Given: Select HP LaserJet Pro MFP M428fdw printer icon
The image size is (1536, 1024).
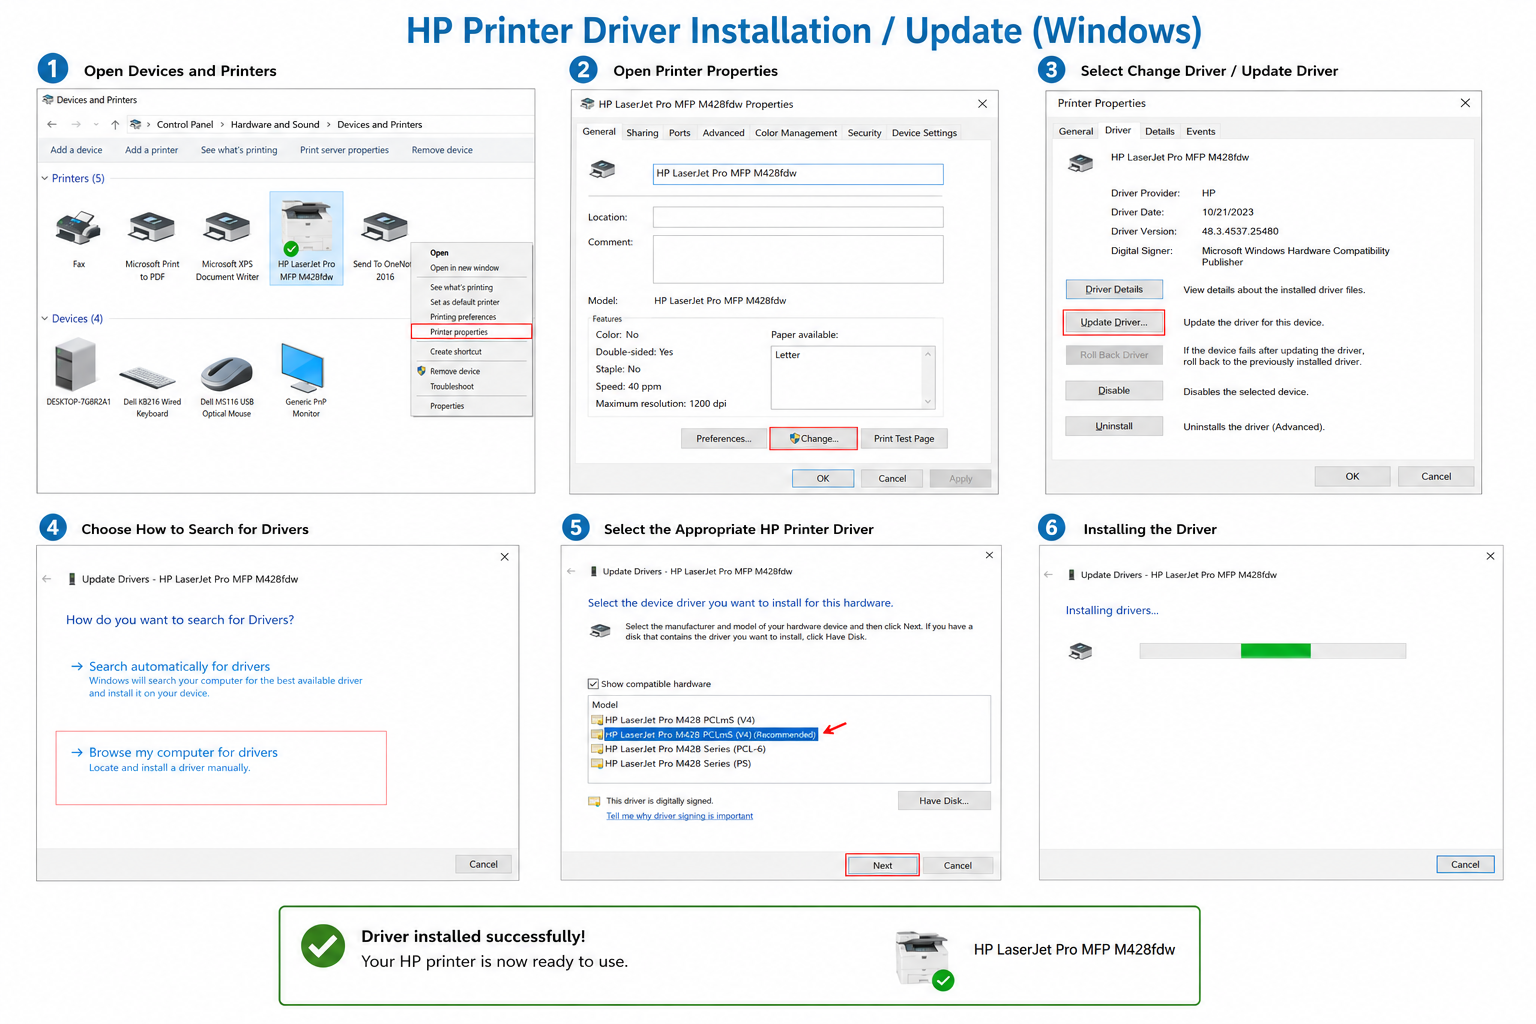Looking at the screenshot, I should coord(307,227).
